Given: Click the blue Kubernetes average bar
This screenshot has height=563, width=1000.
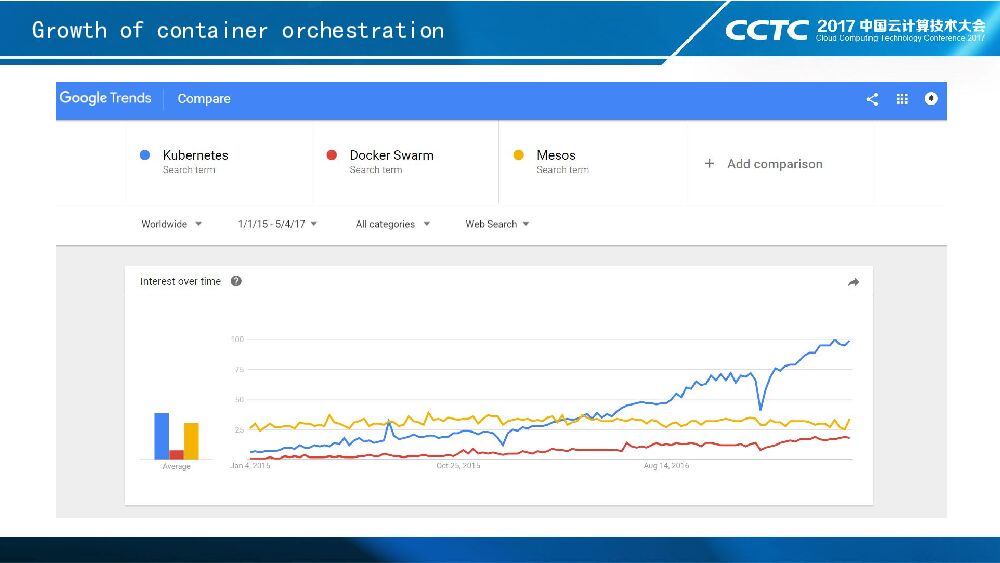Looking at the screenshot, I should pyautogui.click(x=162, y=436).
